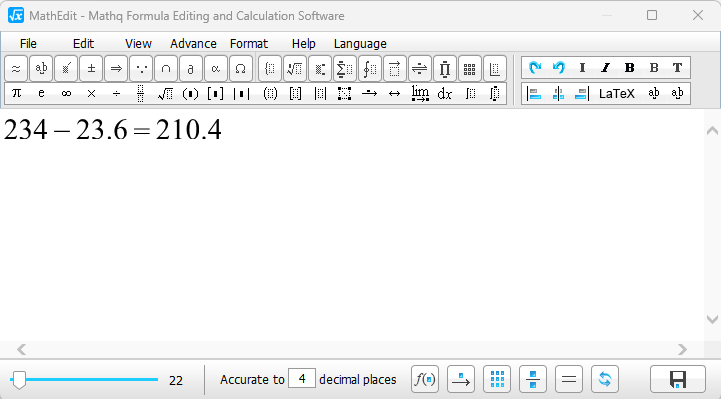
Task: Insert the pi symbol
Action: (x=17, y=93)
